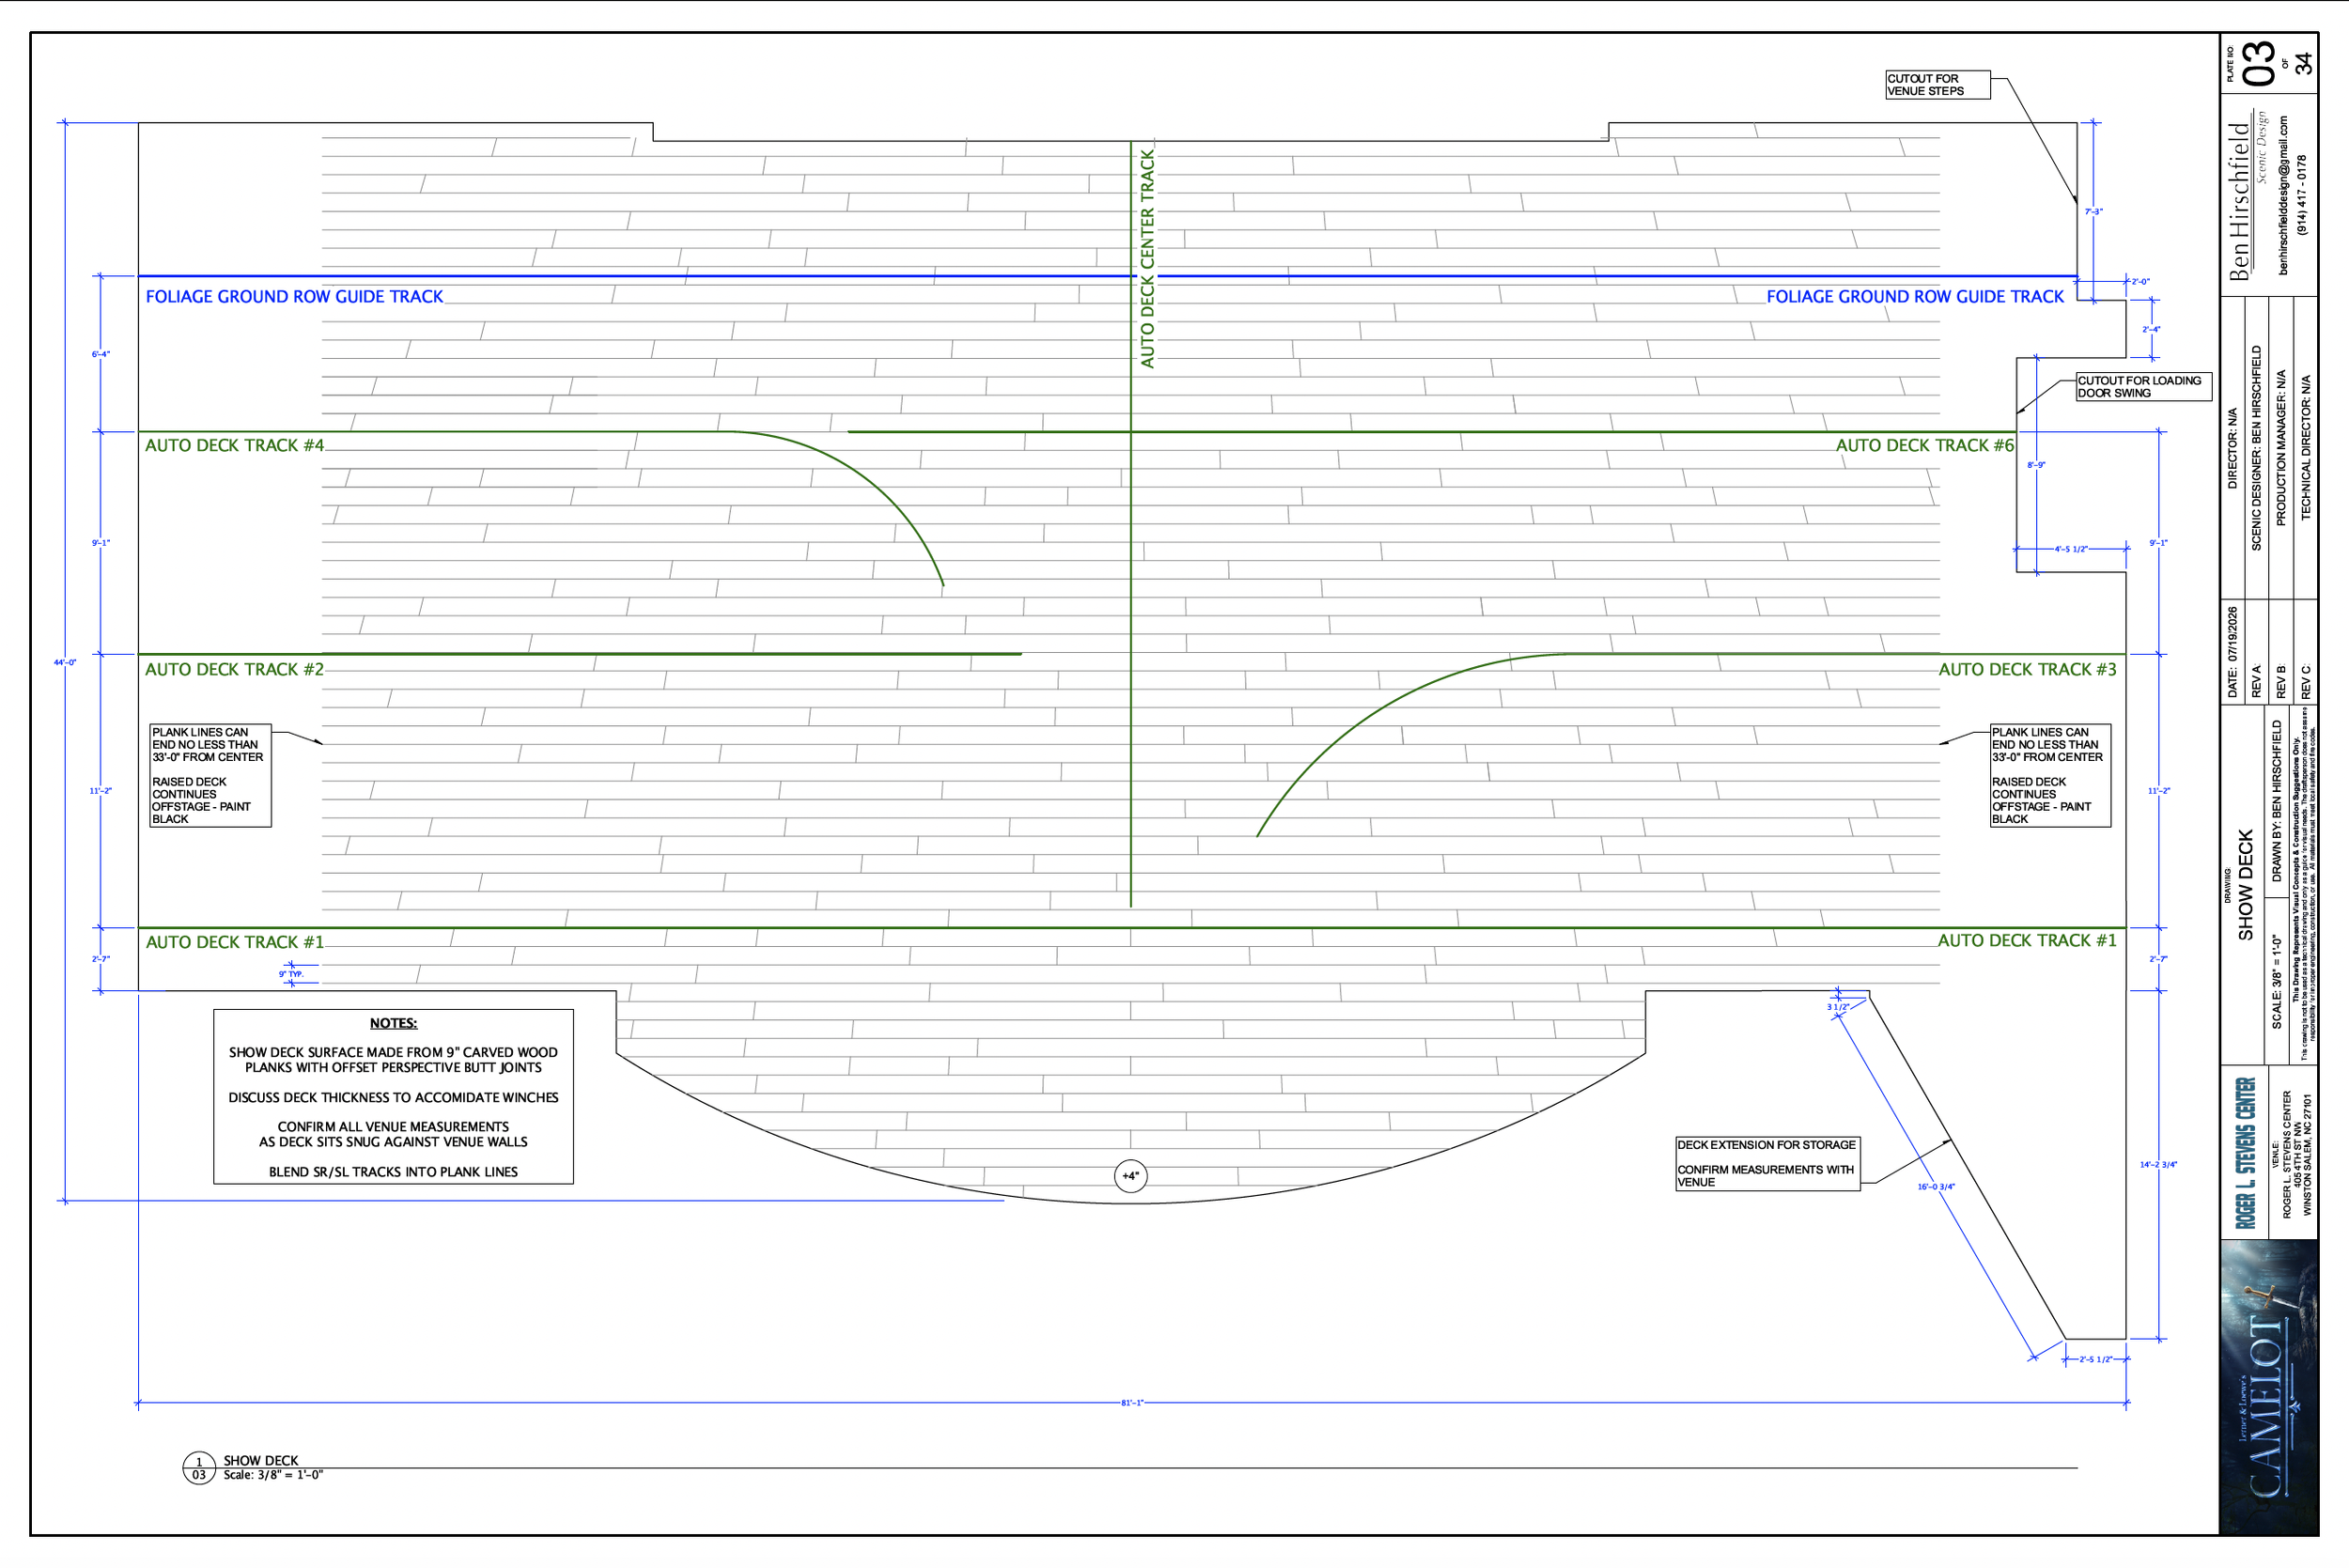Click the DRAWN BY: BEN HIRSCHFIELD text

pos(2277,801)
